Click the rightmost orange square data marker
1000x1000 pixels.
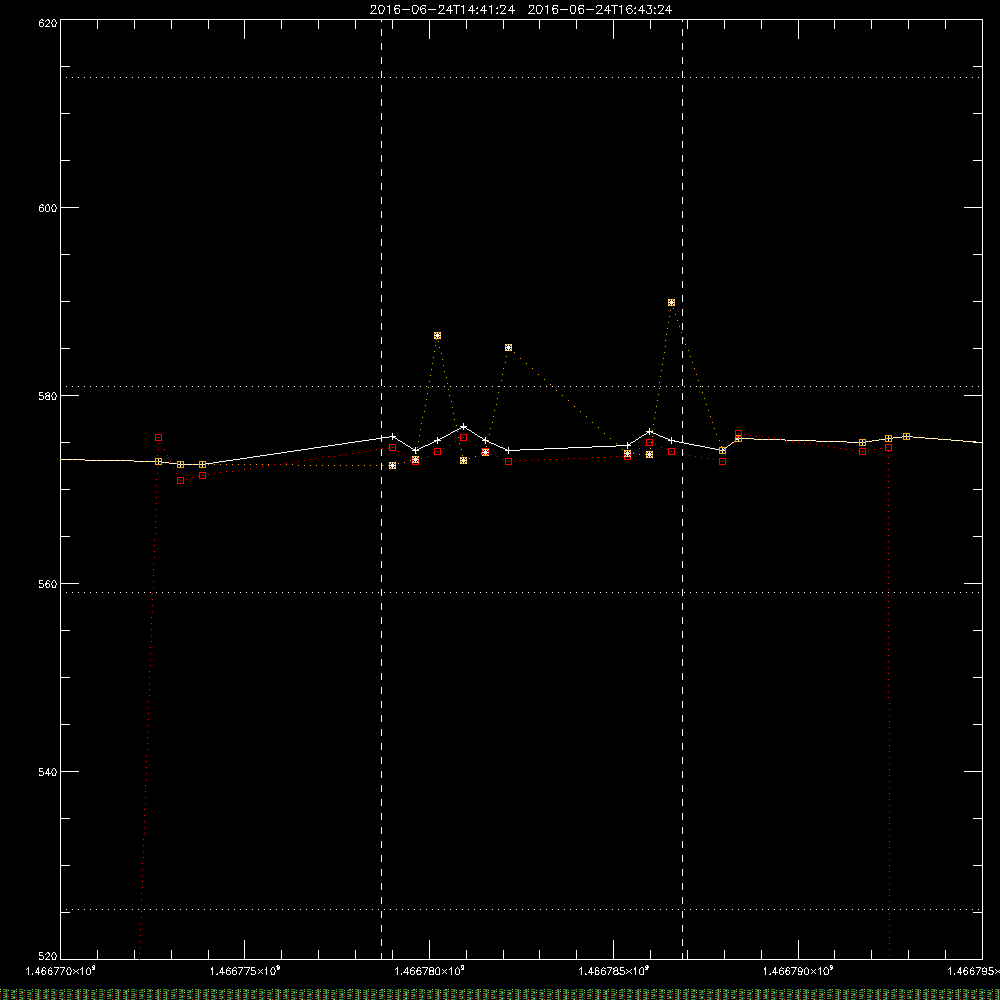(x=906, y=436)
